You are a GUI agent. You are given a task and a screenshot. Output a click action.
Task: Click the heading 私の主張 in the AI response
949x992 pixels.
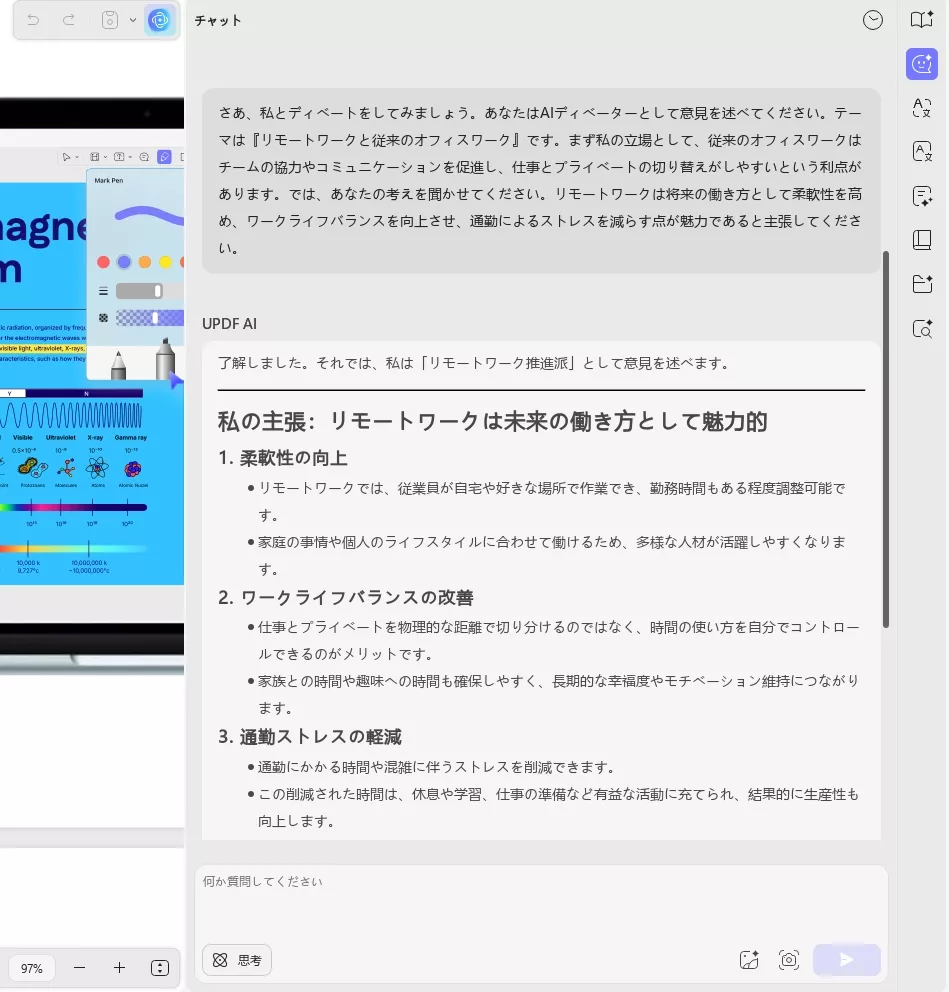pos(492,421)
